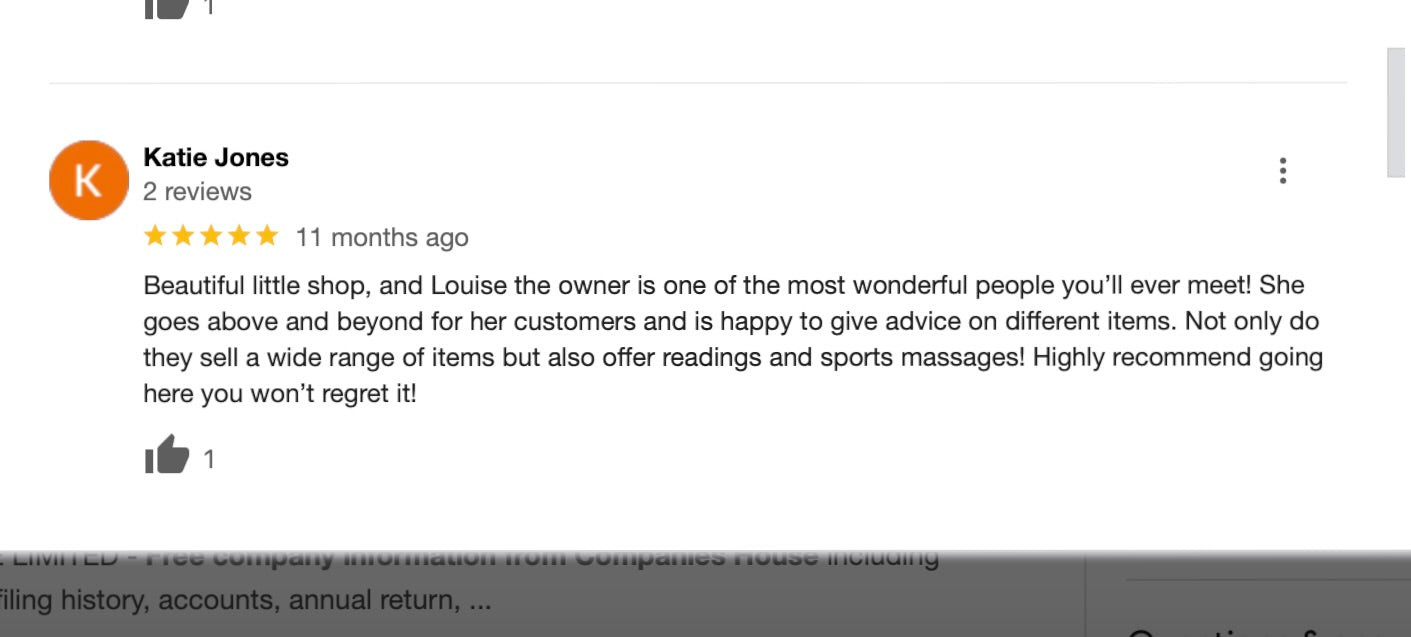The height and width of the screenshot is (637, 1411).
Task: Click the fifth gold star of the rating
Action: pos(267,236)
